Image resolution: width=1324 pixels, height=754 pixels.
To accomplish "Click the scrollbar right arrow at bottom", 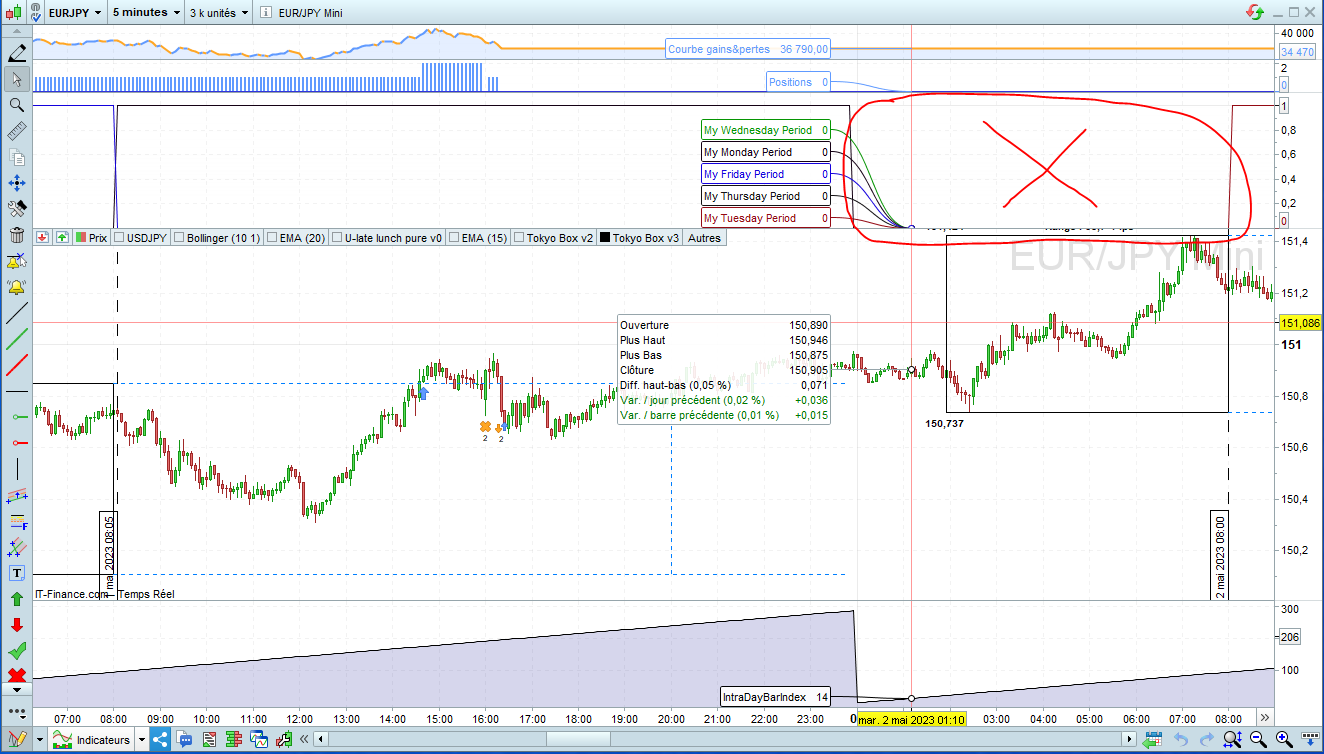I will click(1131, 740).
